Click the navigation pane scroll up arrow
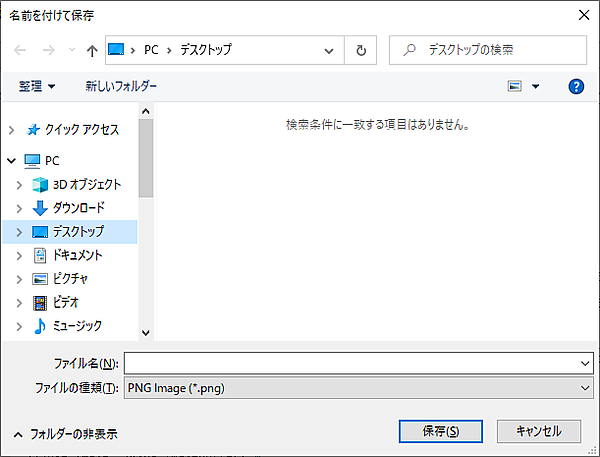 tap(145, 111)
